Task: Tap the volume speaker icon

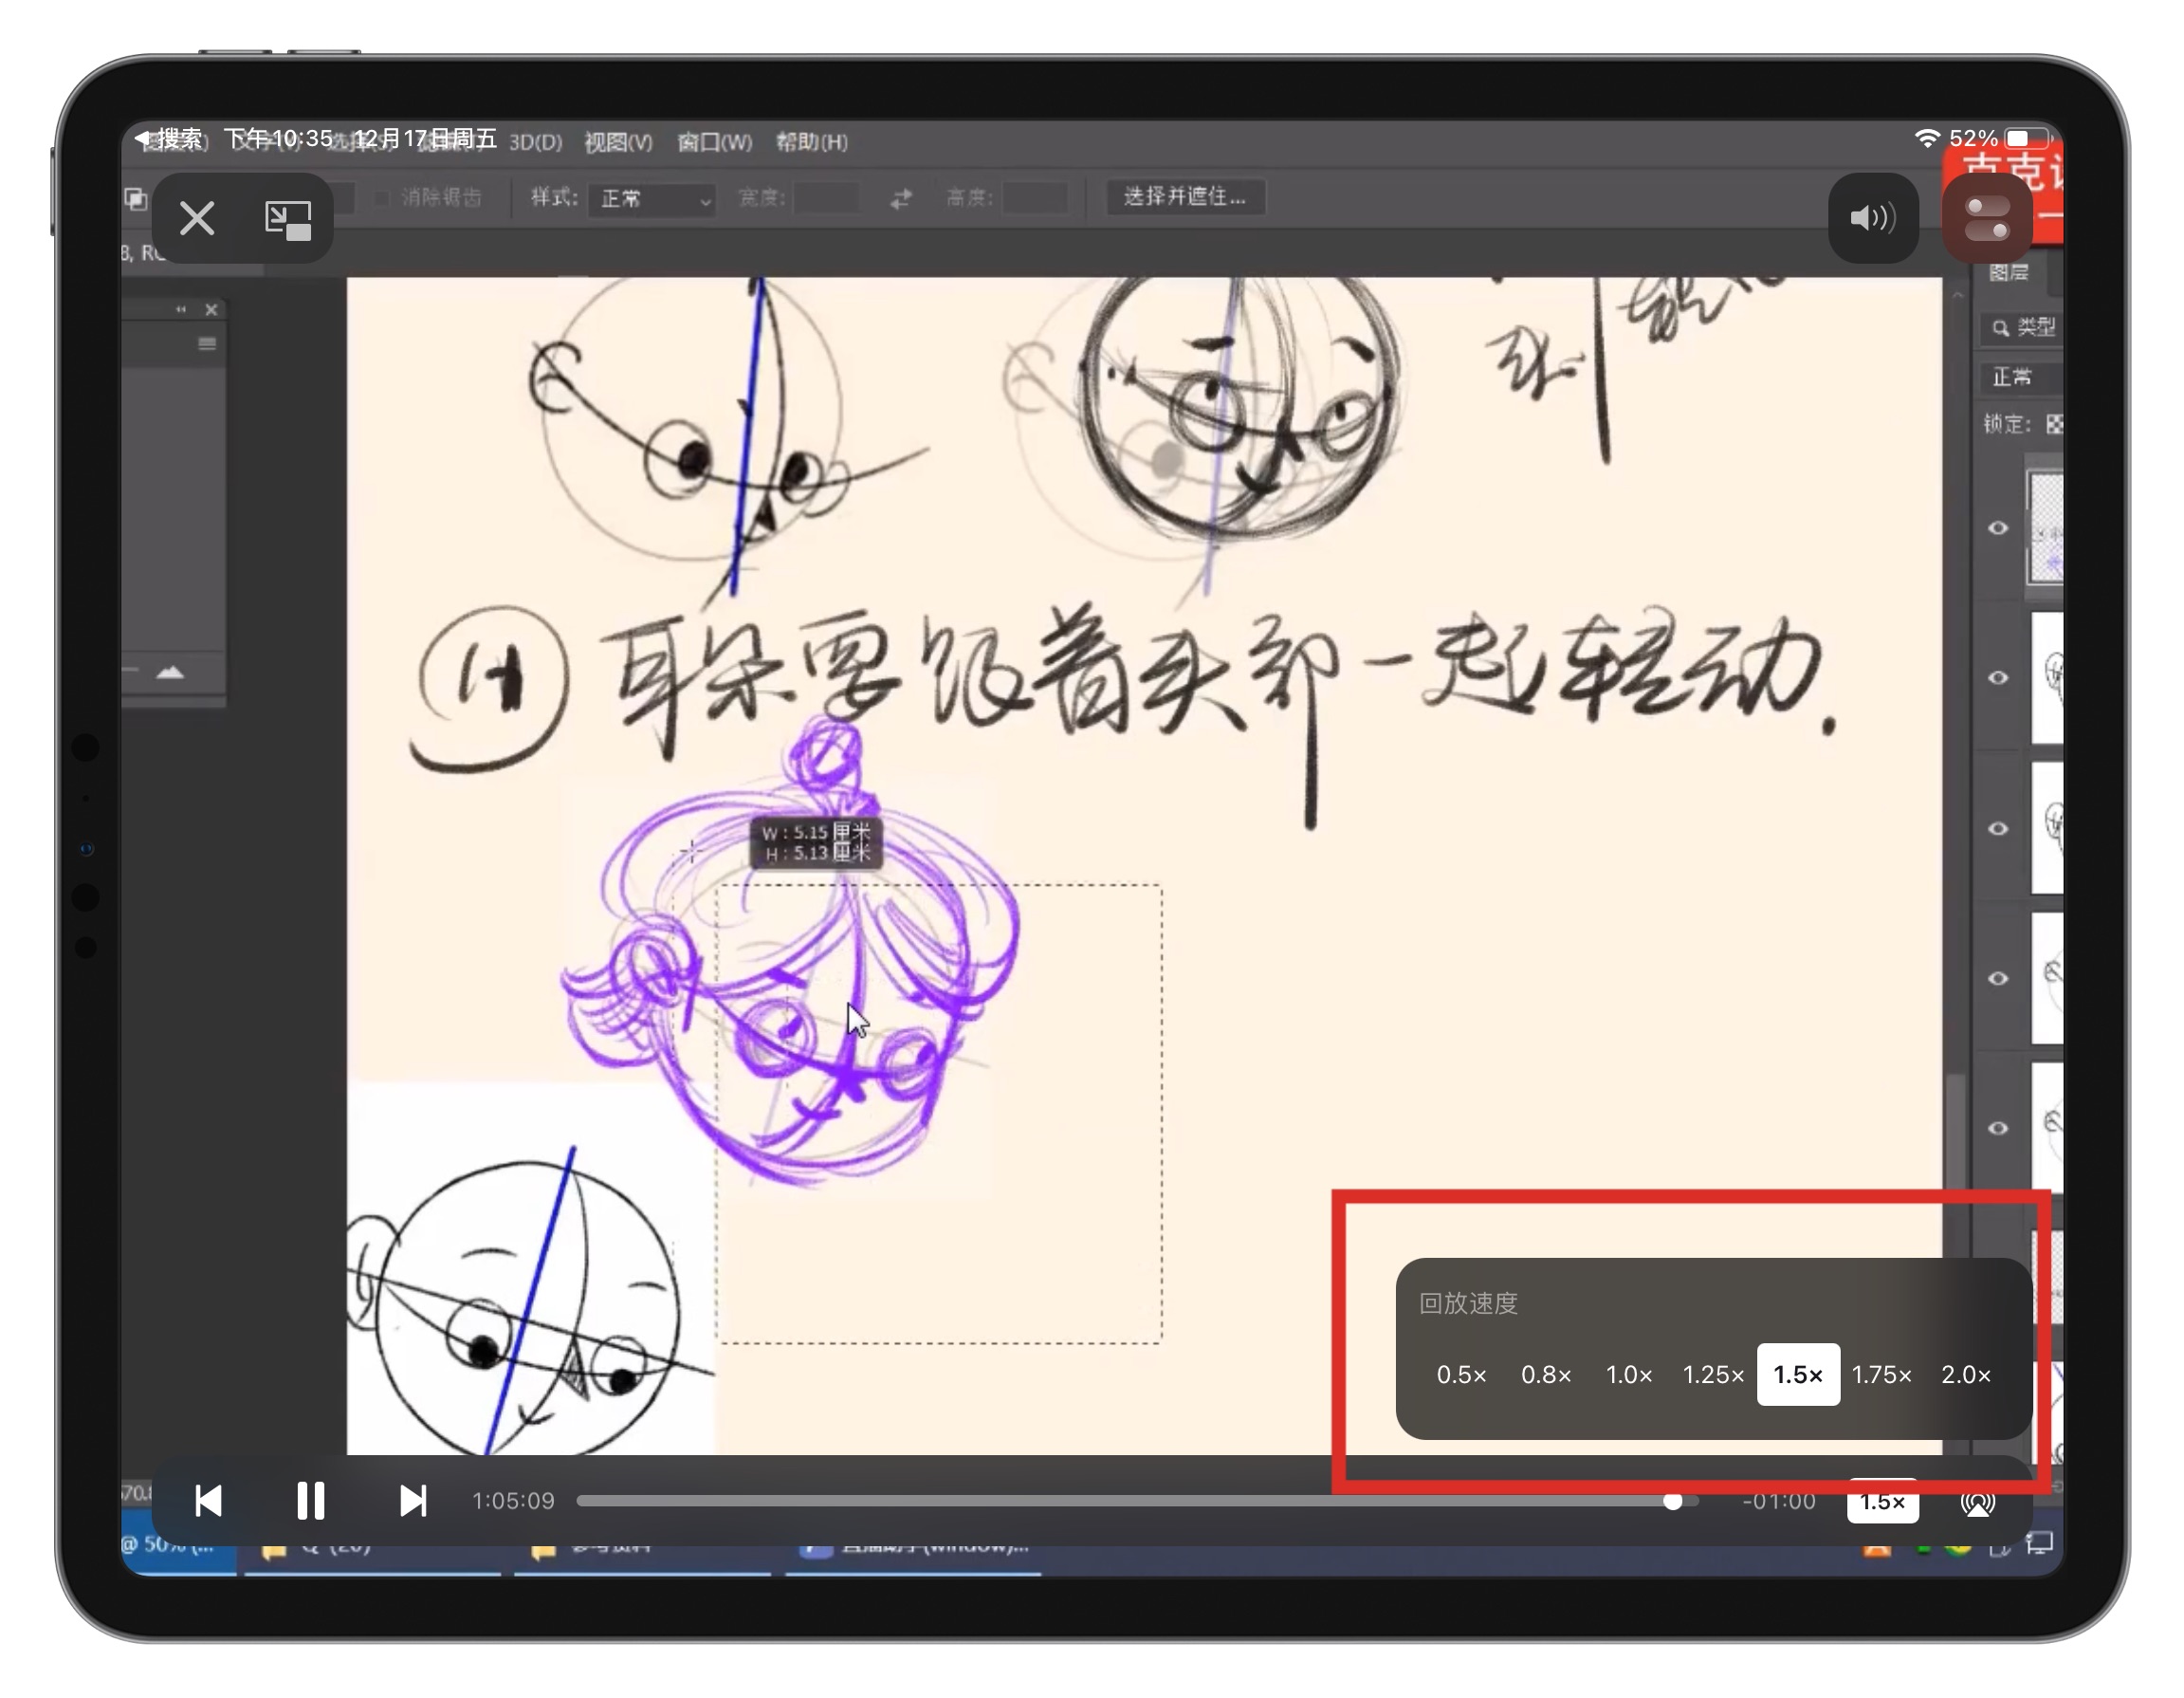Action: pyautogui.click(x=1872, y=218)
